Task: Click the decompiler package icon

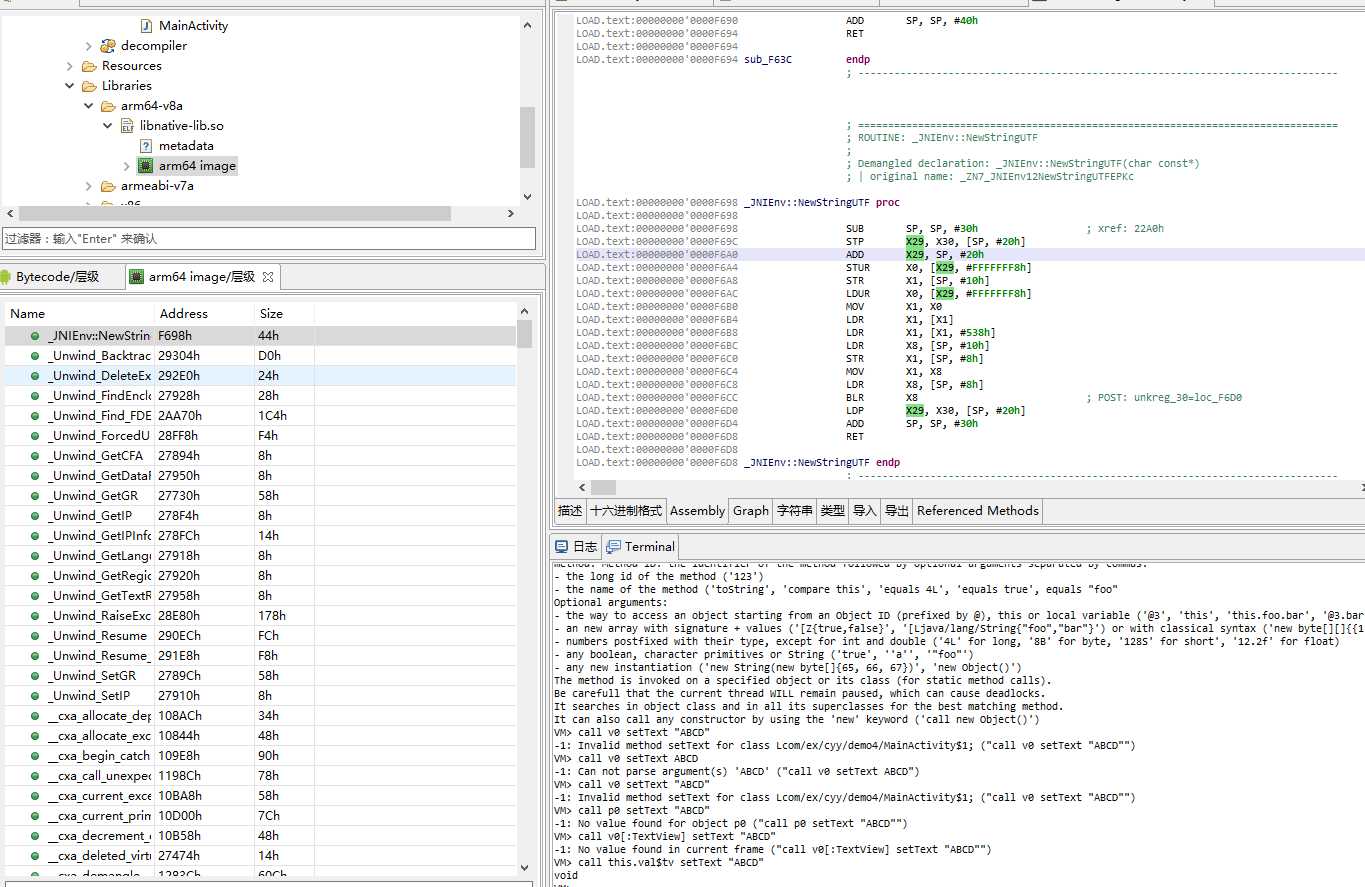Action: point(108,46)
